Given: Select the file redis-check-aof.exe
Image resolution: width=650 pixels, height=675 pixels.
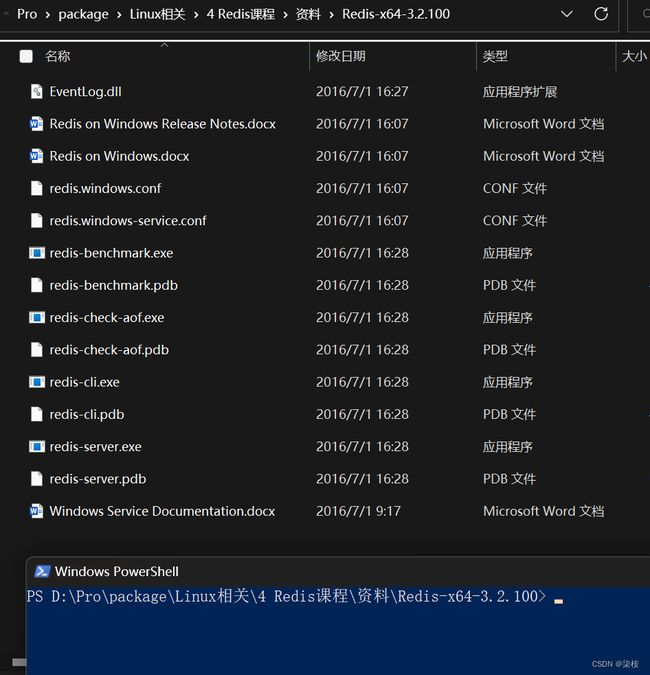Looking at the screenshot, I should 107,317.
